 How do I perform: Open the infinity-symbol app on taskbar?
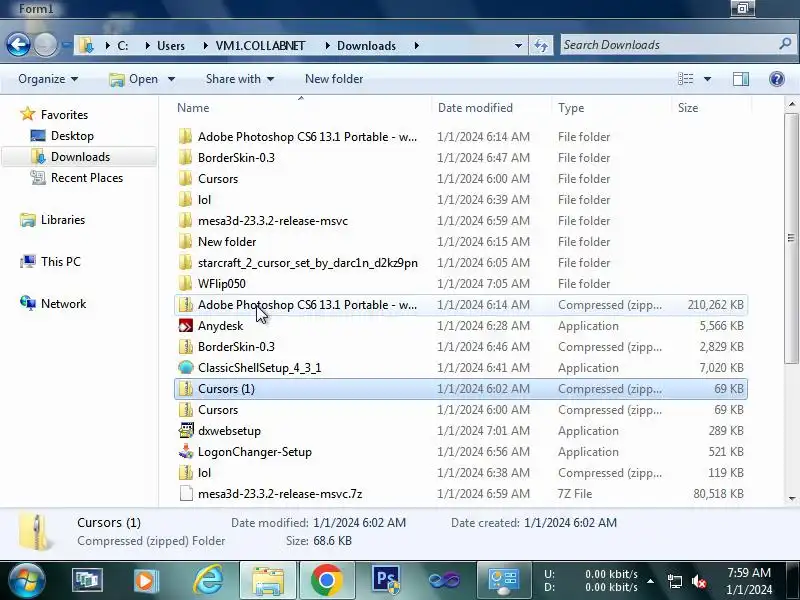(444, 580)
